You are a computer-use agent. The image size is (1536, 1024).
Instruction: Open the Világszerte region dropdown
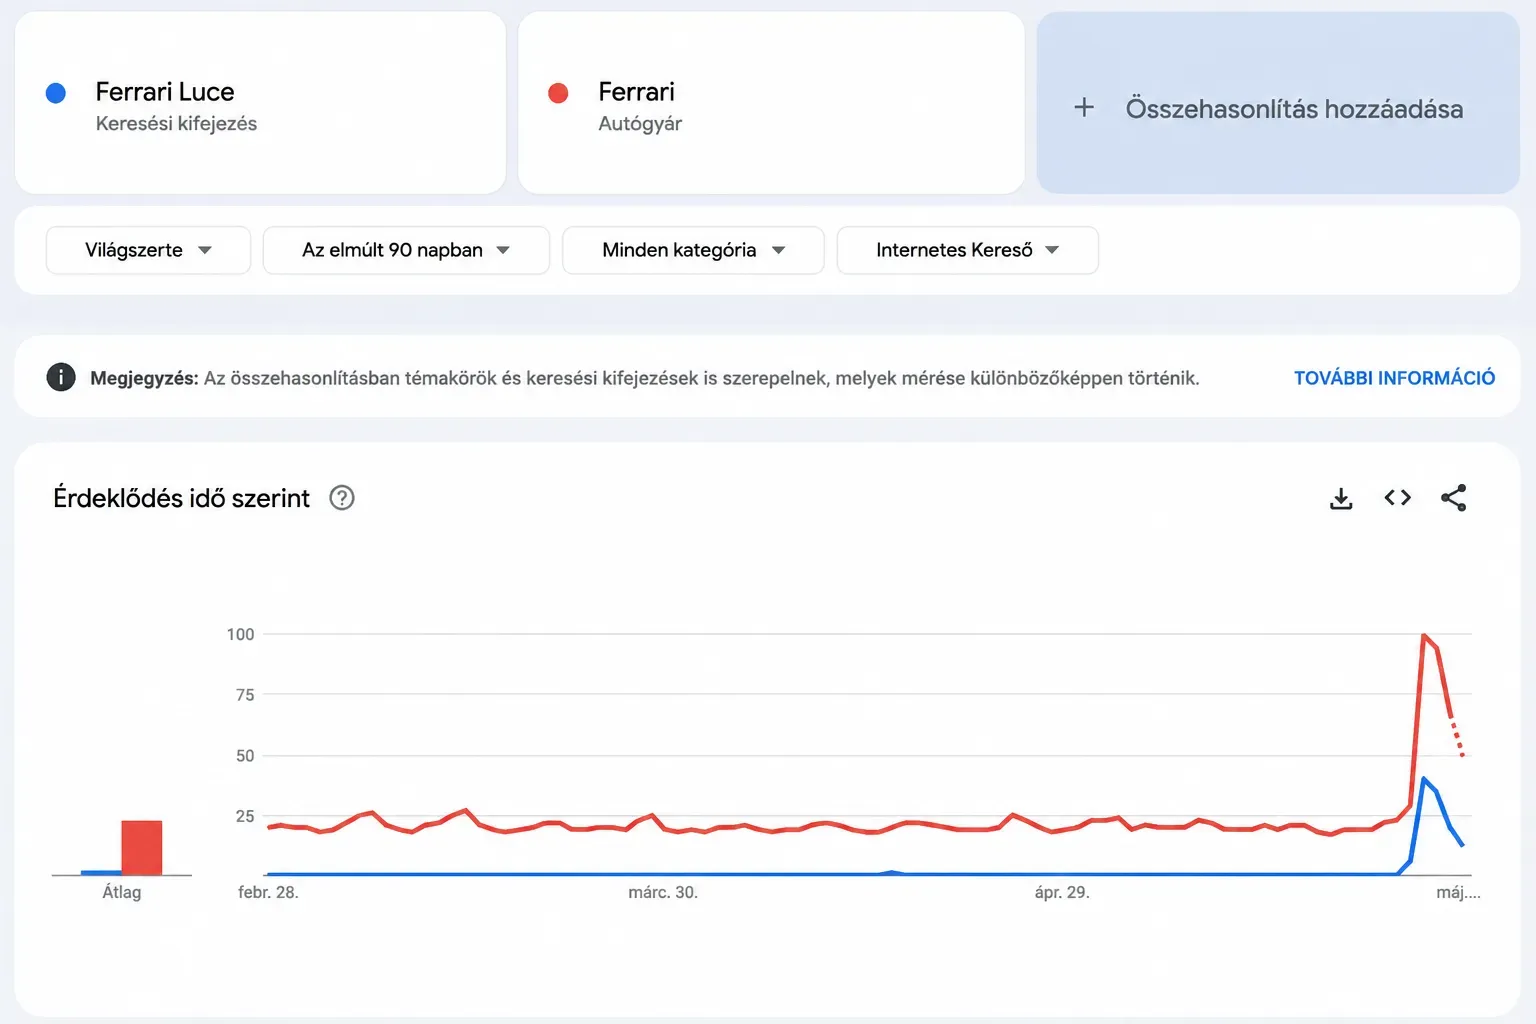pyautogui.click(x=148, y=250)
